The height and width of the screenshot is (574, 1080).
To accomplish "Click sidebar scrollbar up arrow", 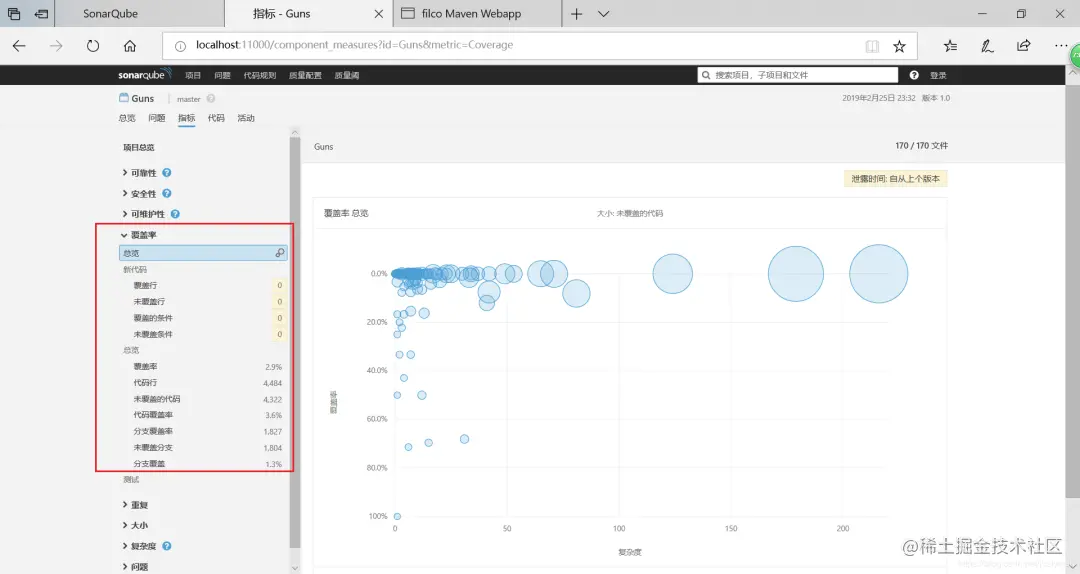I will tap(295, 132).
